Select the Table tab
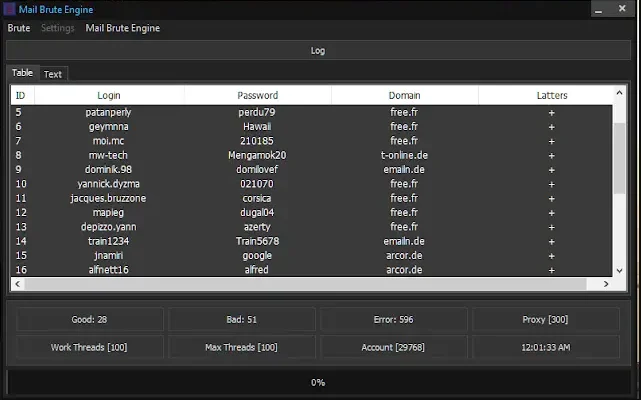The height and width of the screenshot is (400, 641). click(22, 73)
